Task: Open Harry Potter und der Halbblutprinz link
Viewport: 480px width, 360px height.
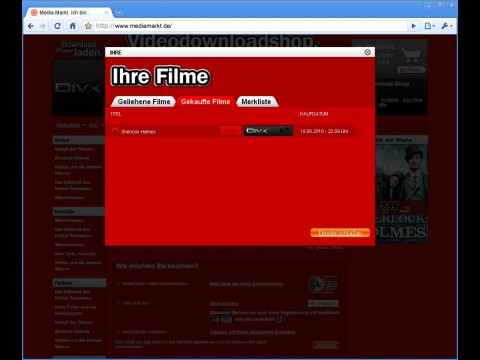Action: pos(75,310)
